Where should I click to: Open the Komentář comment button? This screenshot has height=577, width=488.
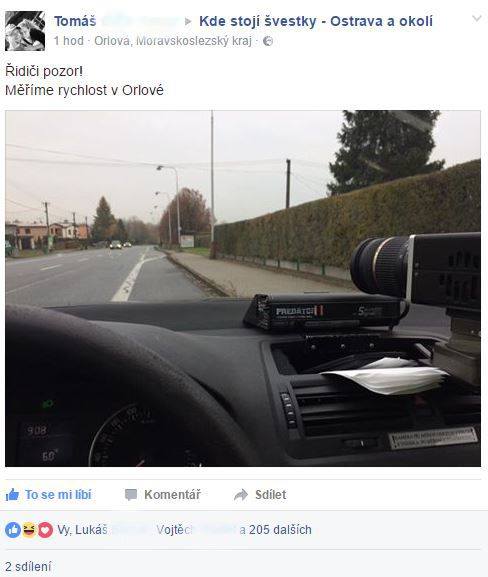(x=163, y=495)
